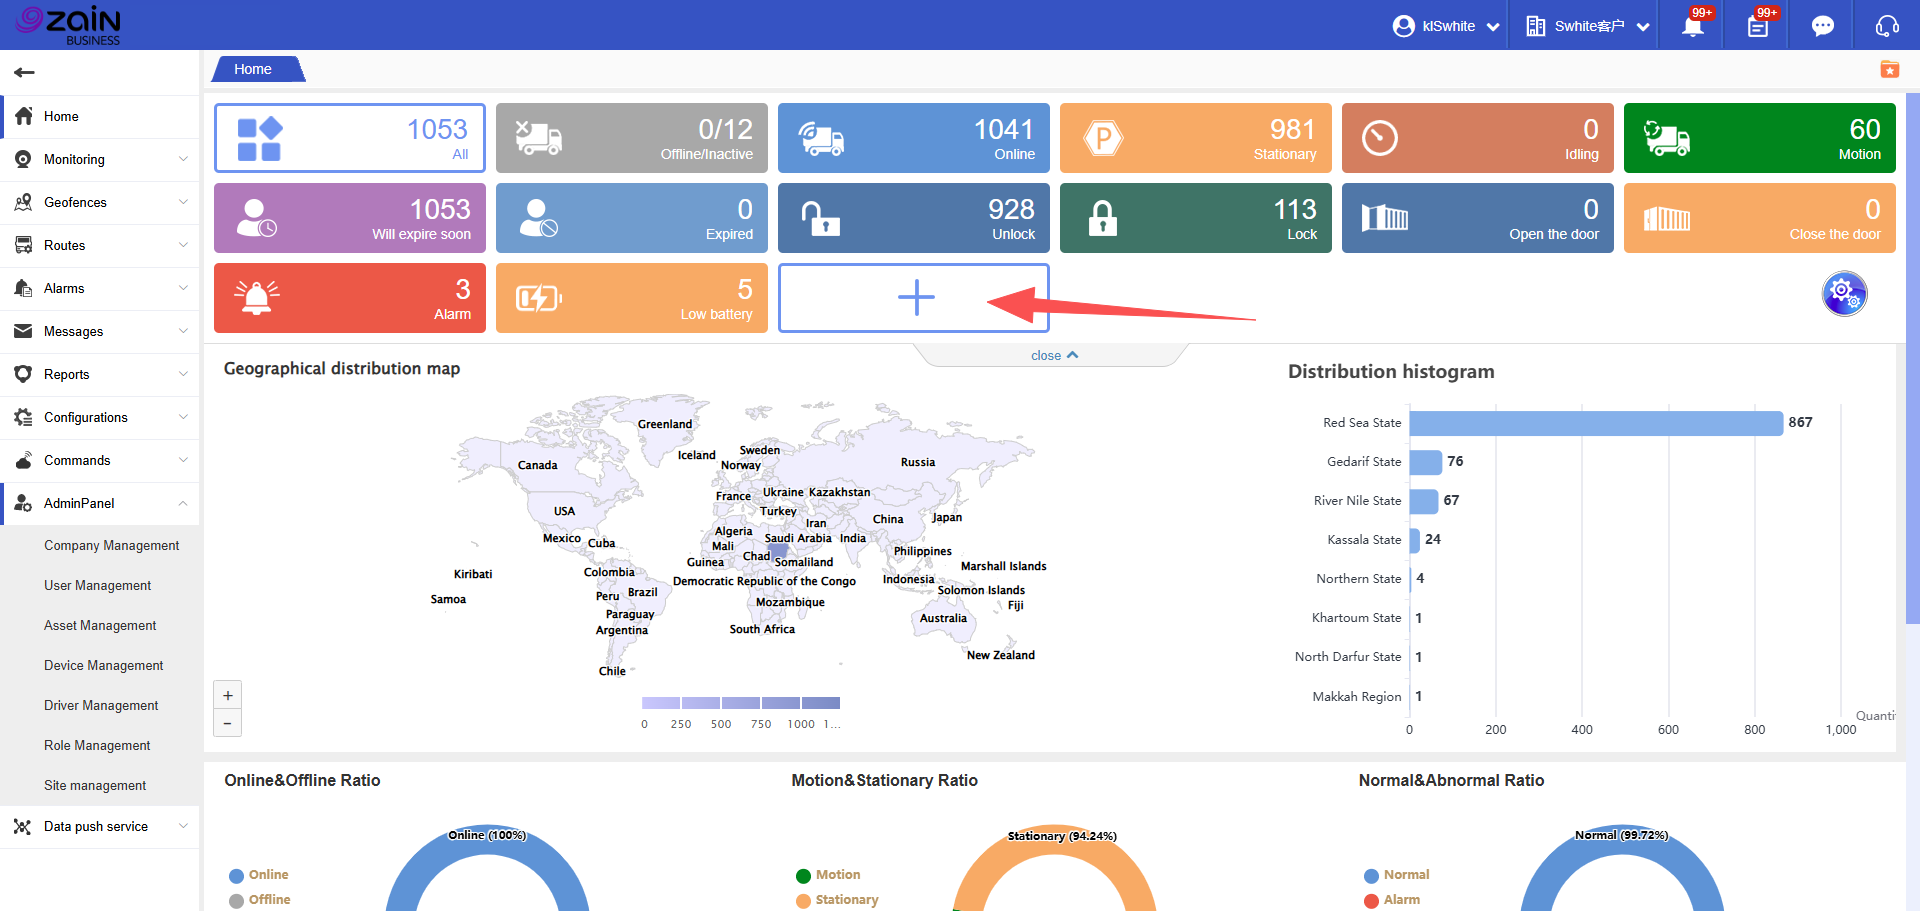This screenshot has height=911, width=1920.
Task: Expand the Monitoring menu
Action: [x=100, y=160]
